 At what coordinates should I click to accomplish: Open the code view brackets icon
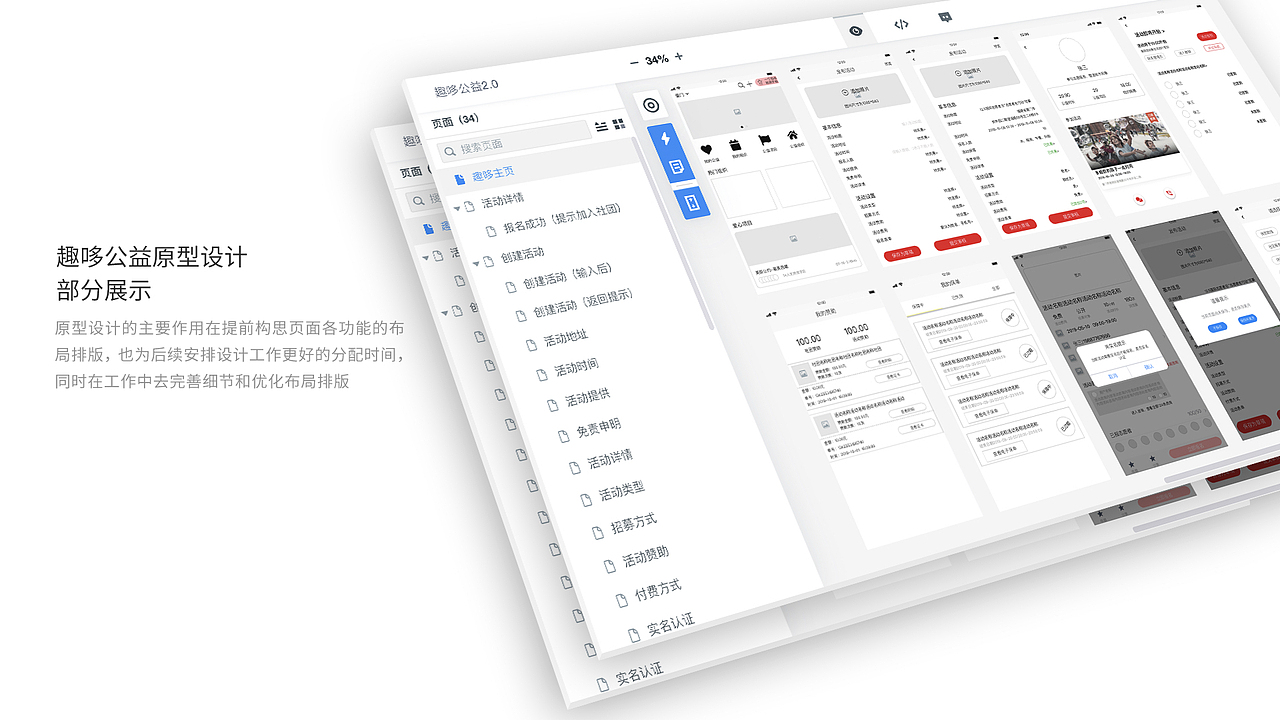(x=901, y=24)
